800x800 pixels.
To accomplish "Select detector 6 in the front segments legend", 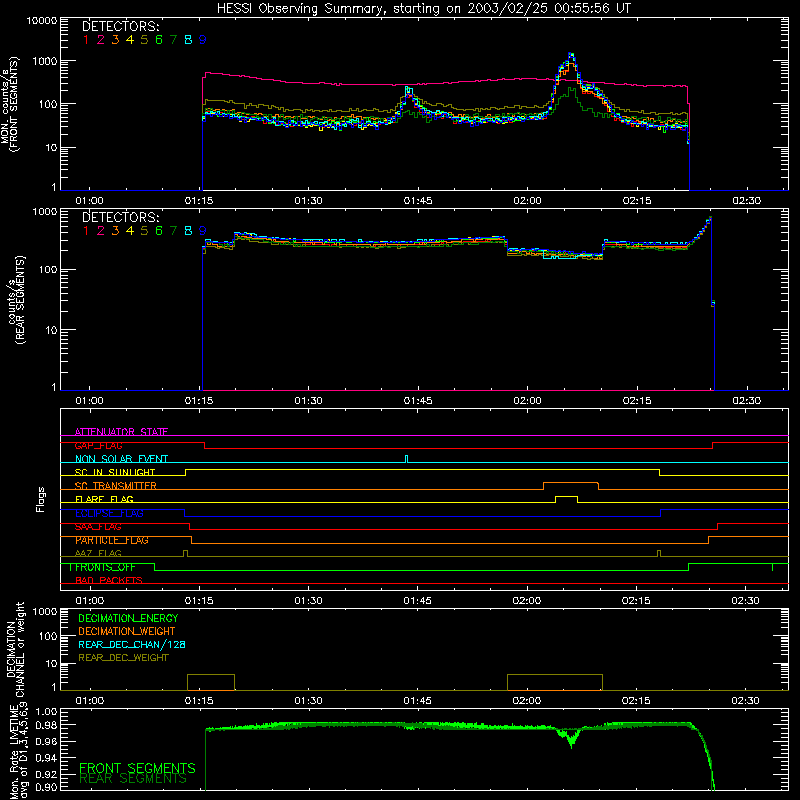I will point(159,40).
